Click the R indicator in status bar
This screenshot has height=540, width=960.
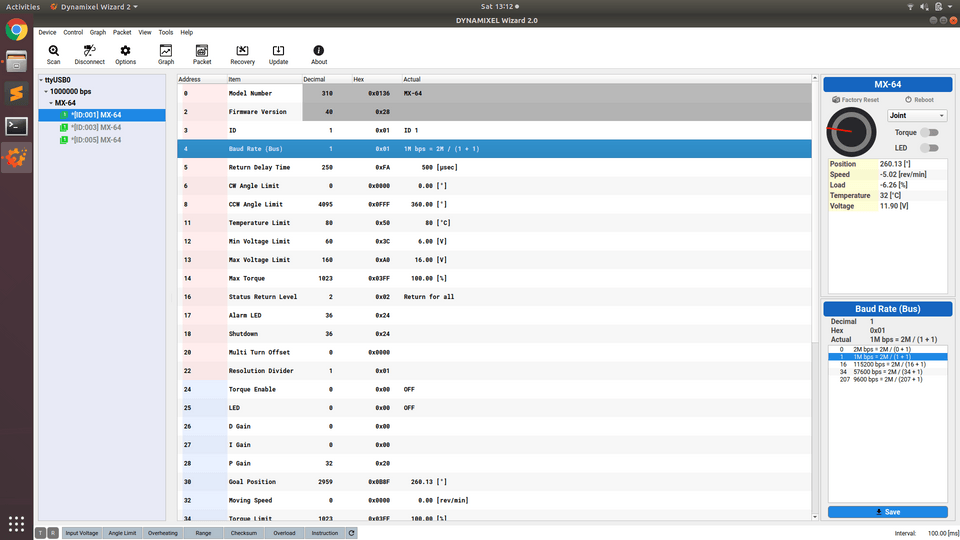pyautogui.click(x=53, y=533)
